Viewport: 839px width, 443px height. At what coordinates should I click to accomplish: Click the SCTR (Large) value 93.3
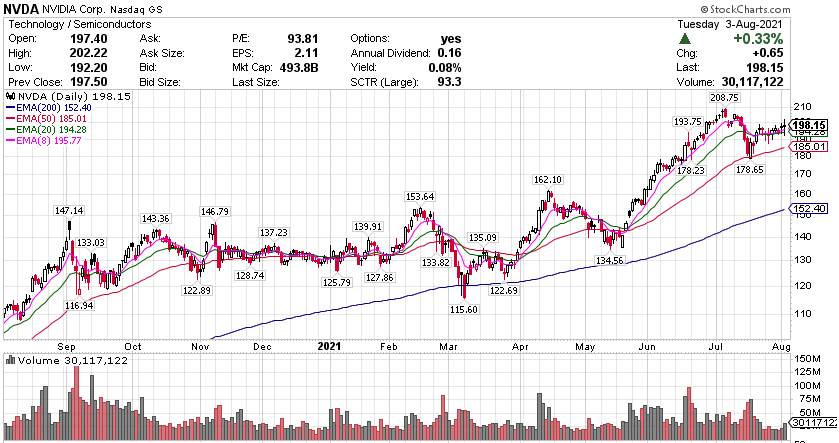click(x=449, y=82)
